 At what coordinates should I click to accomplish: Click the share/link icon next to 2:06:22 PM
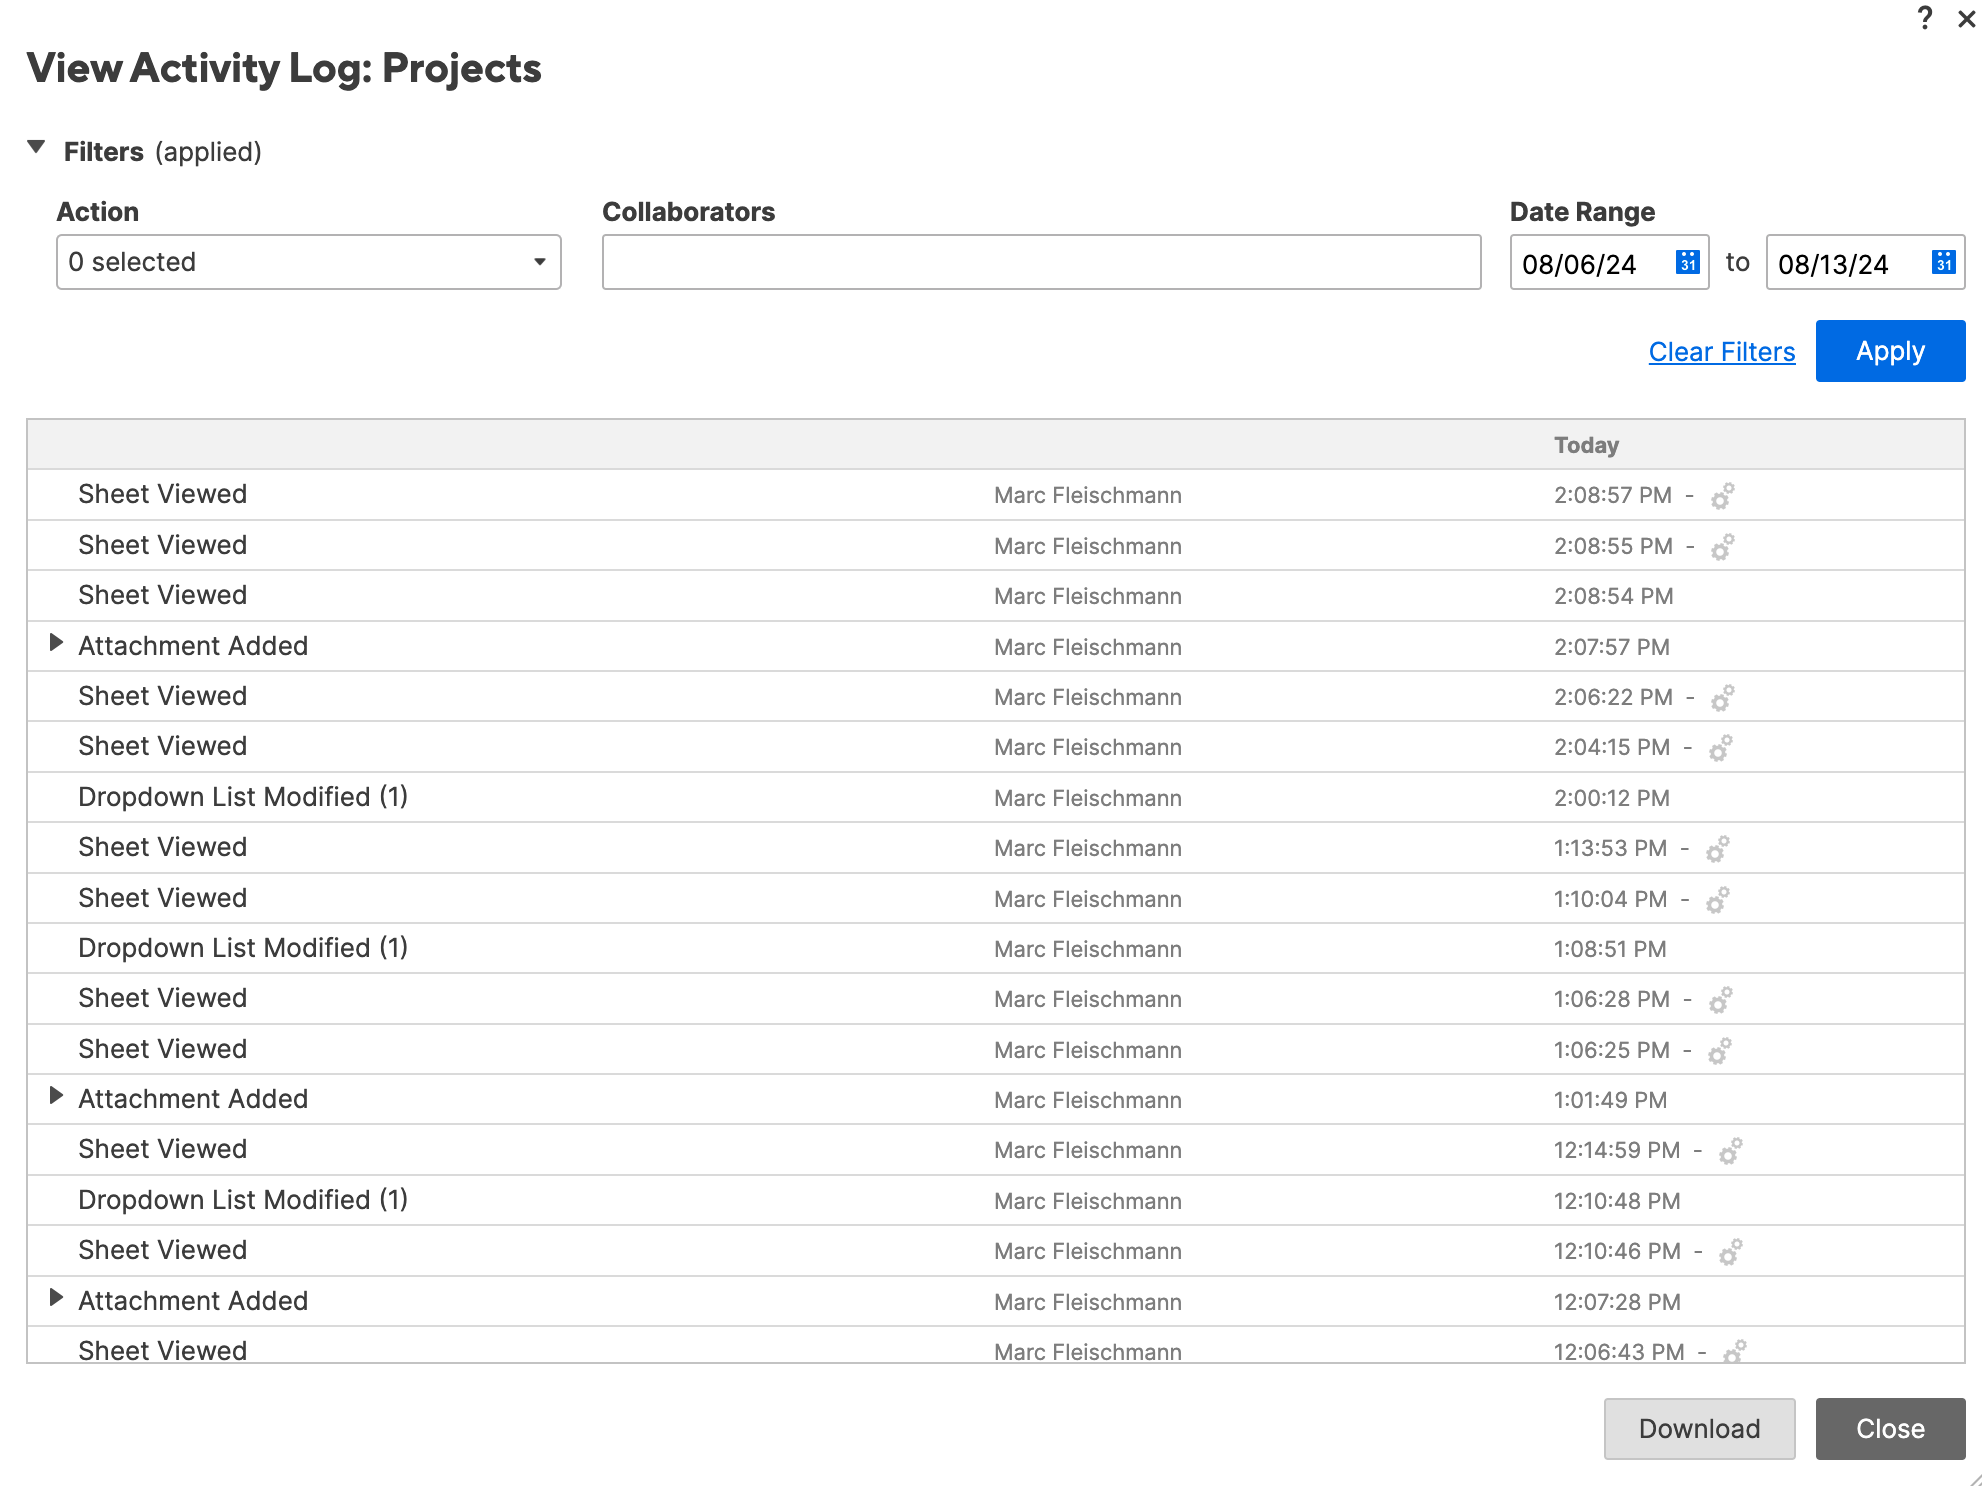(1721, 696)
